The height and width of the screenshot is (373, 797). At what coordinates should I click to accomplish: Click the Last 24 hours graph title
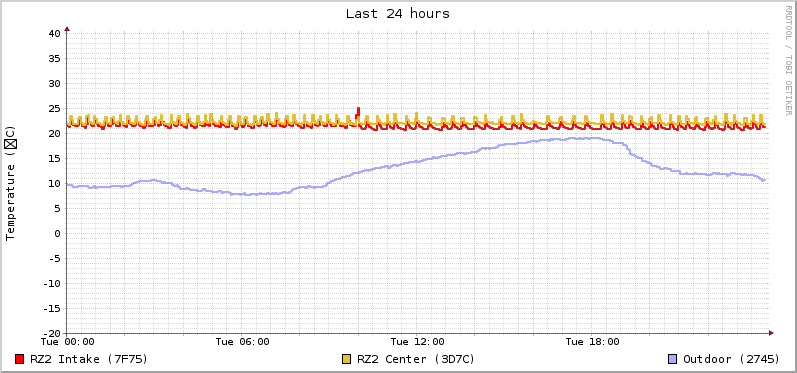(398, 14)
